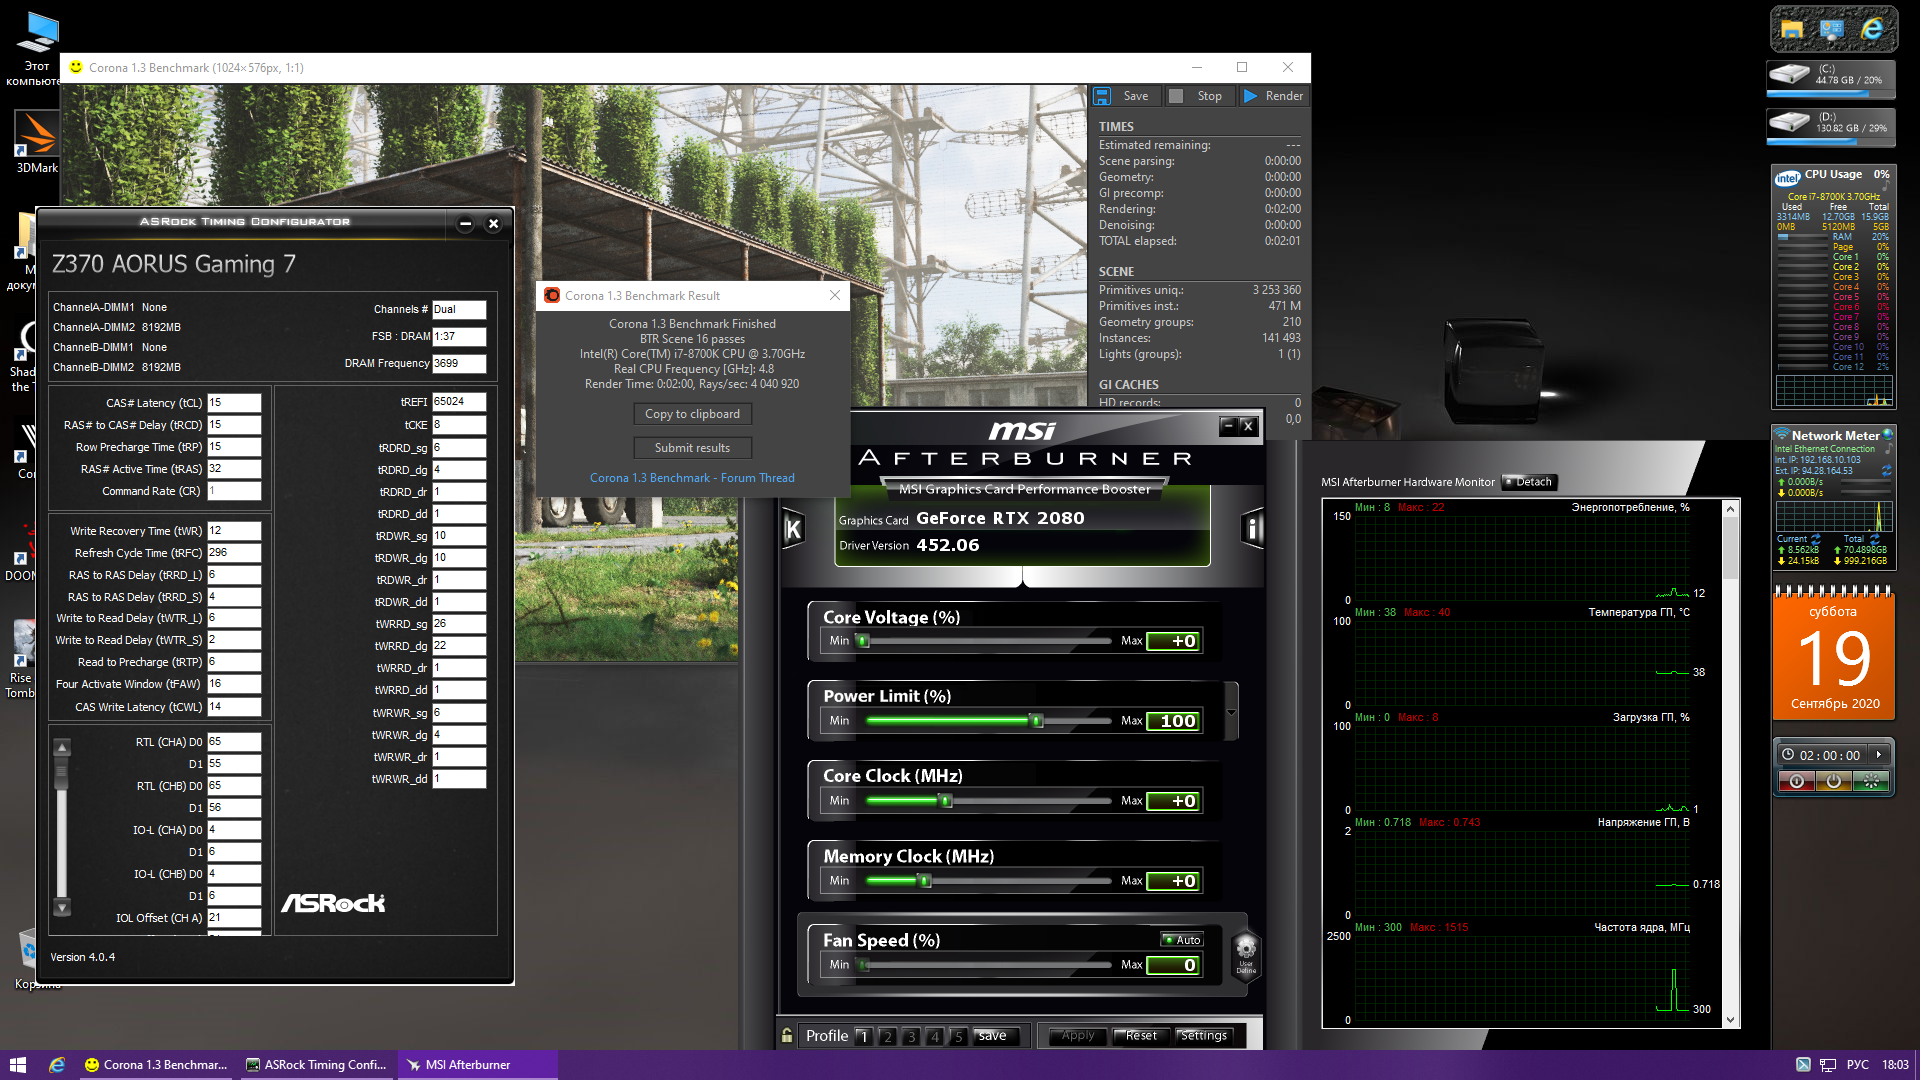Click the Afterburner Kombustor K icon

(793, 529)
